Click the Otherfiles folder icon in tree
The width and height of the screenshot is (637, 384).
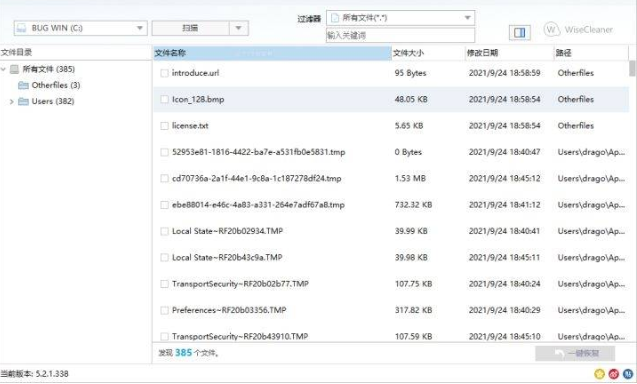(x=23, y=85)
